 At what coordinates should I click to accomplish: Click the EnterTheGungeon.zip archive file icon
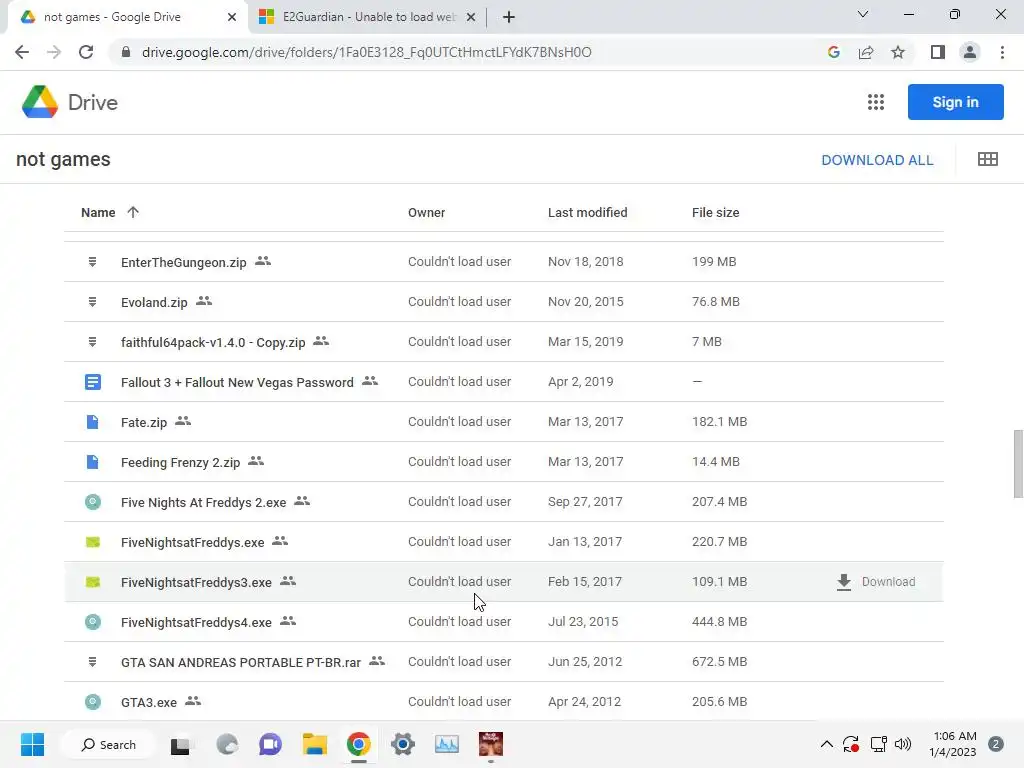click(x=93, y=262)
